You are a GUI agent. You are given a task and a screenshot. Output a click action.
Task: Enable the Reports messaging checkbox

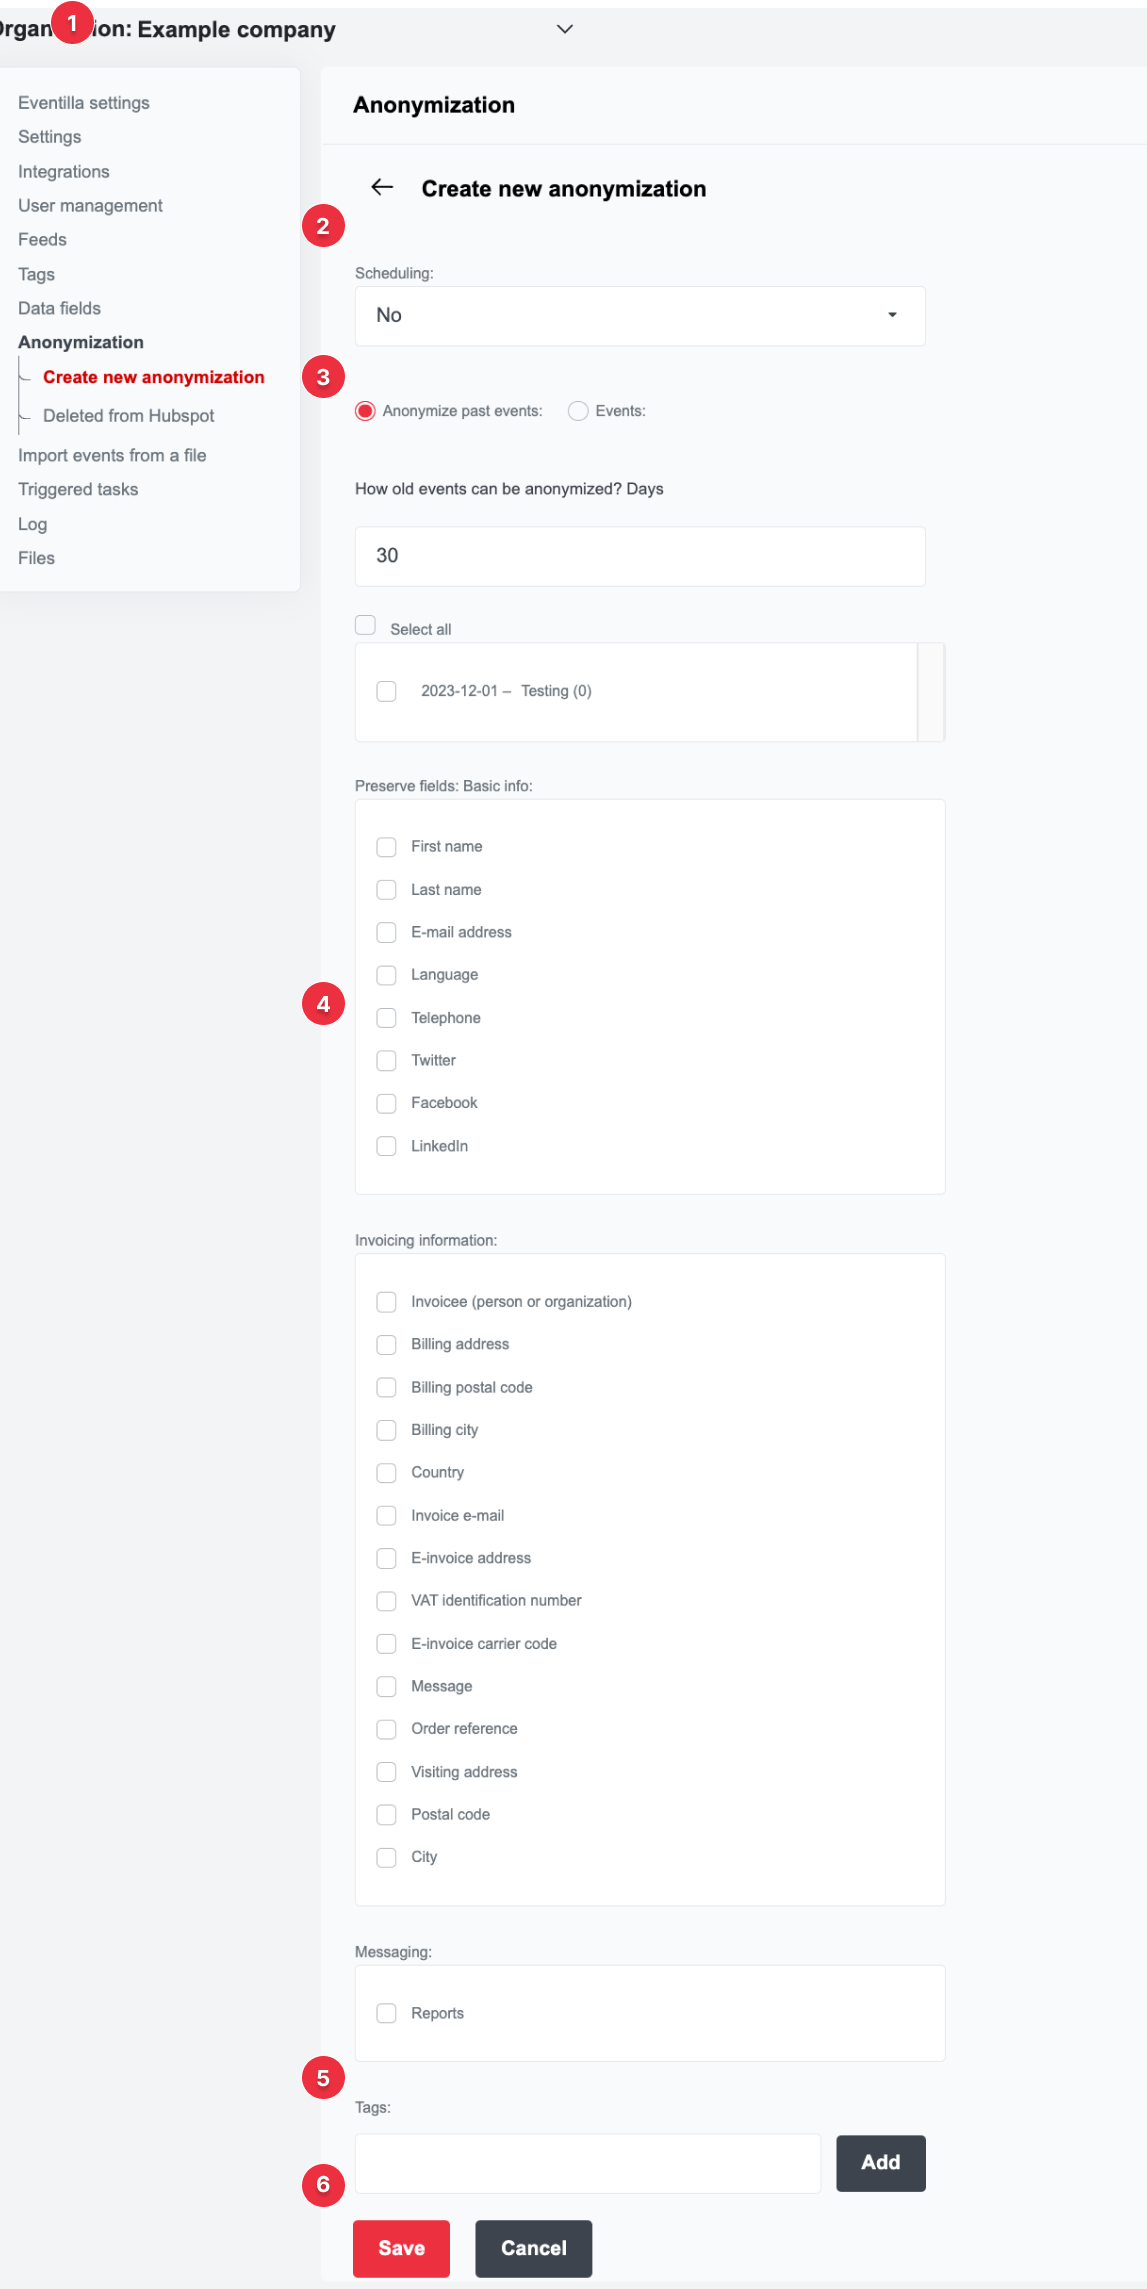(387, 2013)
